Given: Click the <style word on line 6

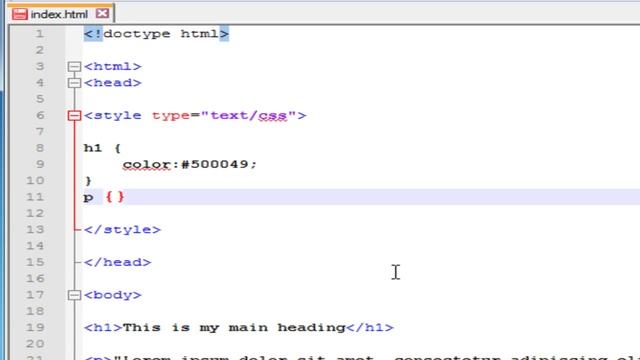Looking at the screenshot, I should coord(113,116).
